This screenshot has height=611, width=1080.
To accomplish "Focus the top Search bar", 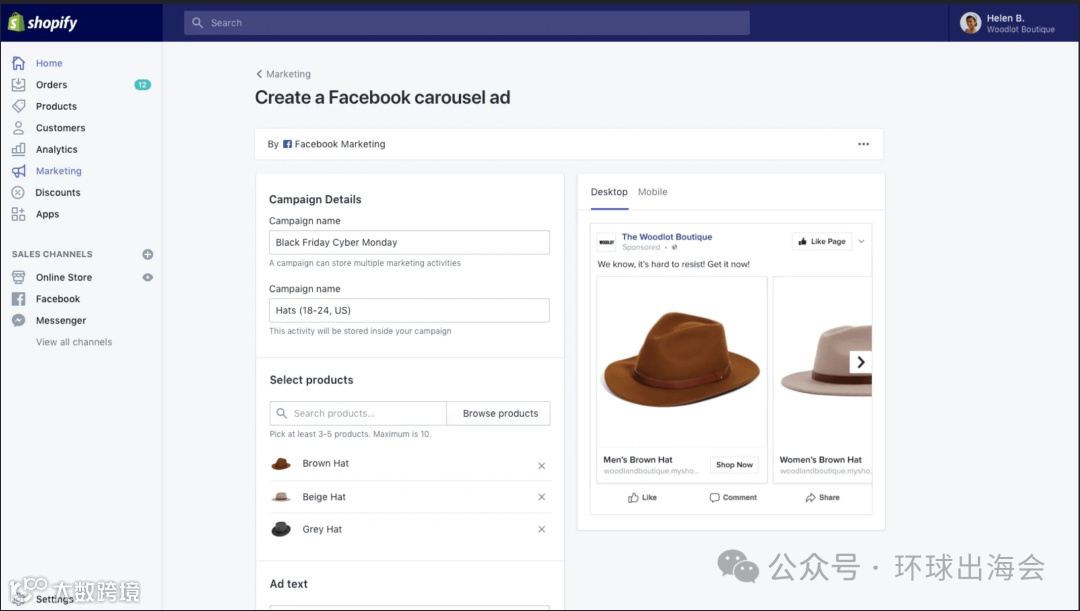I will (467, 23).
